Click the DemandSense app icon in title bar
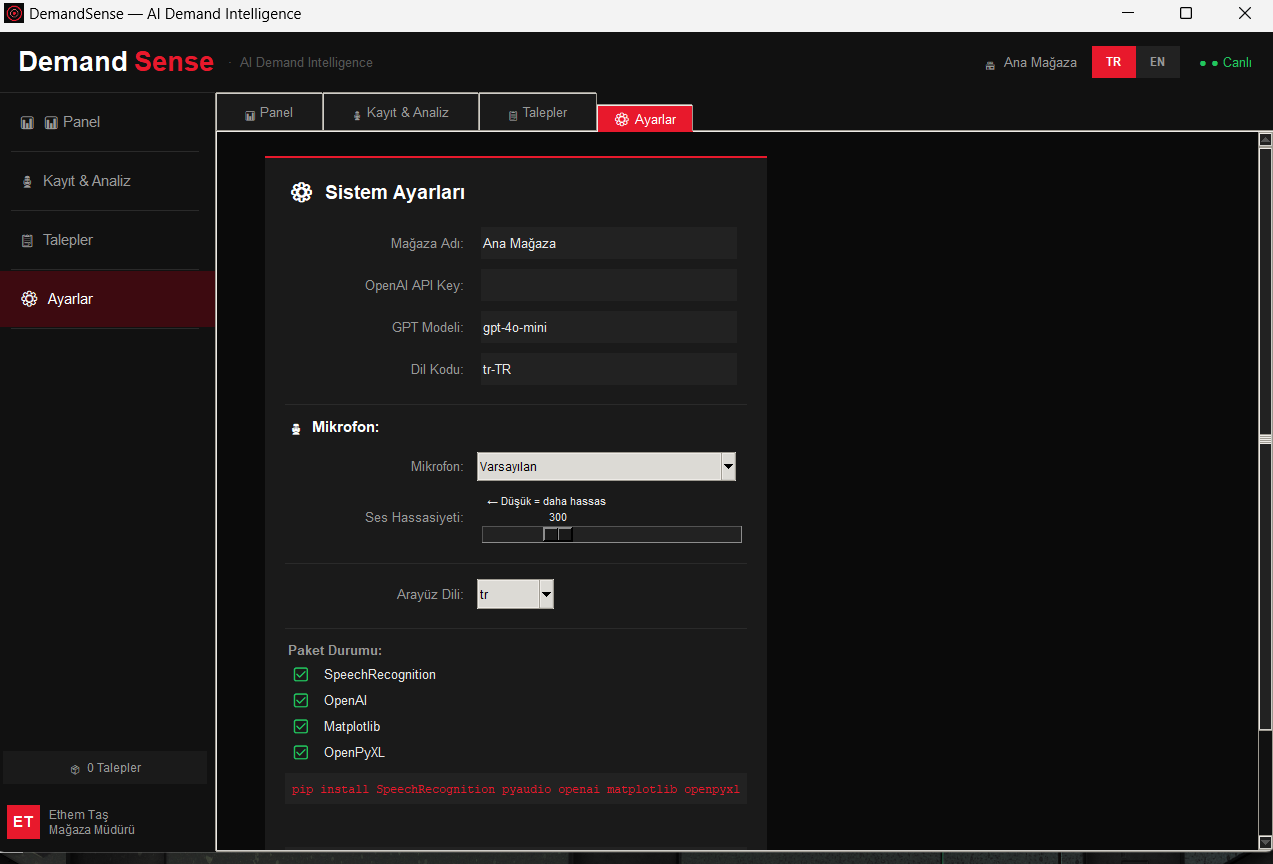This screenshot has width=1273, height=864. click(x=14, y=14)
